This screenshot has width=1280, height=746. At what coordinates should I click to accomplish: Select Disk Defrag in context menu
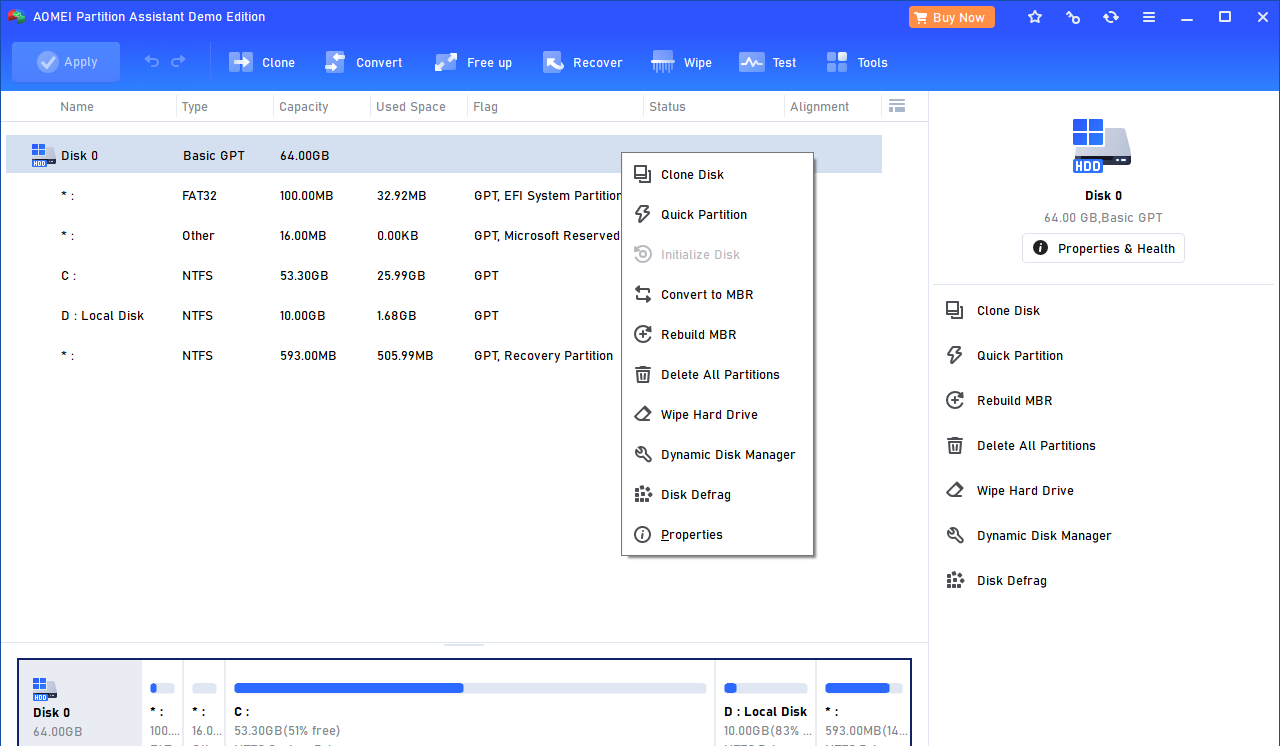pos(717,494)
